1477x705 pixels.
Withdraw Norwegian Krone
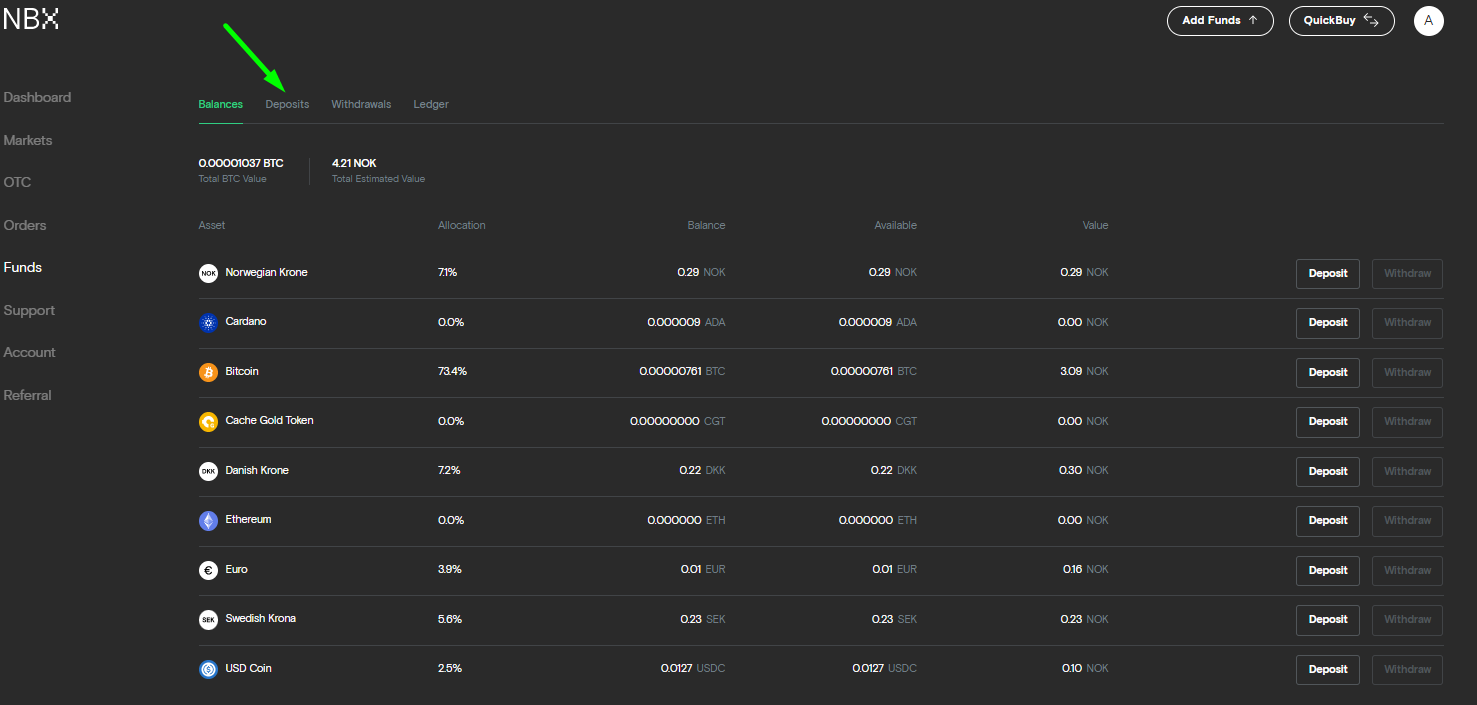click(1407, 273)
